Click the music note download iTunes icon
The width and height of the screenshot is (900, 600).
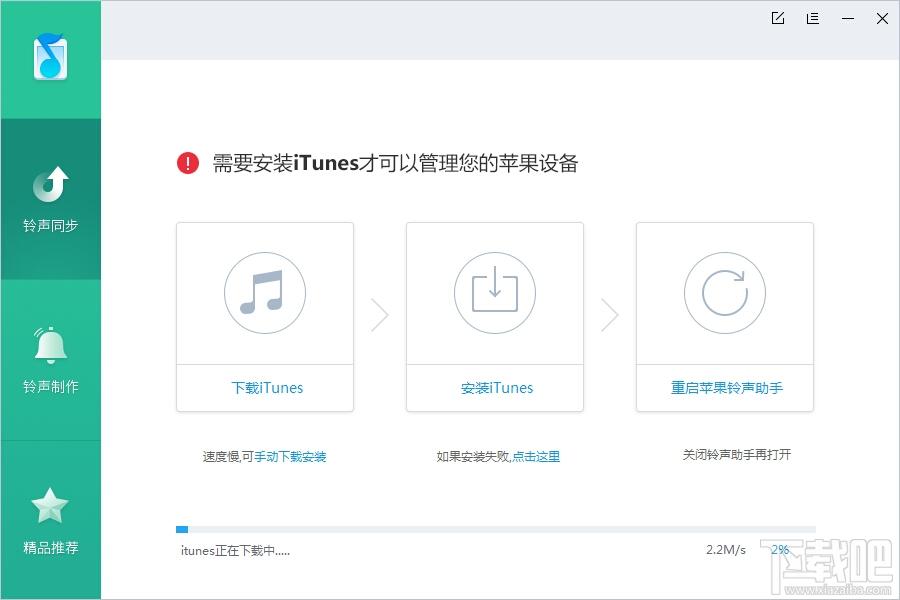pos(265,292)
